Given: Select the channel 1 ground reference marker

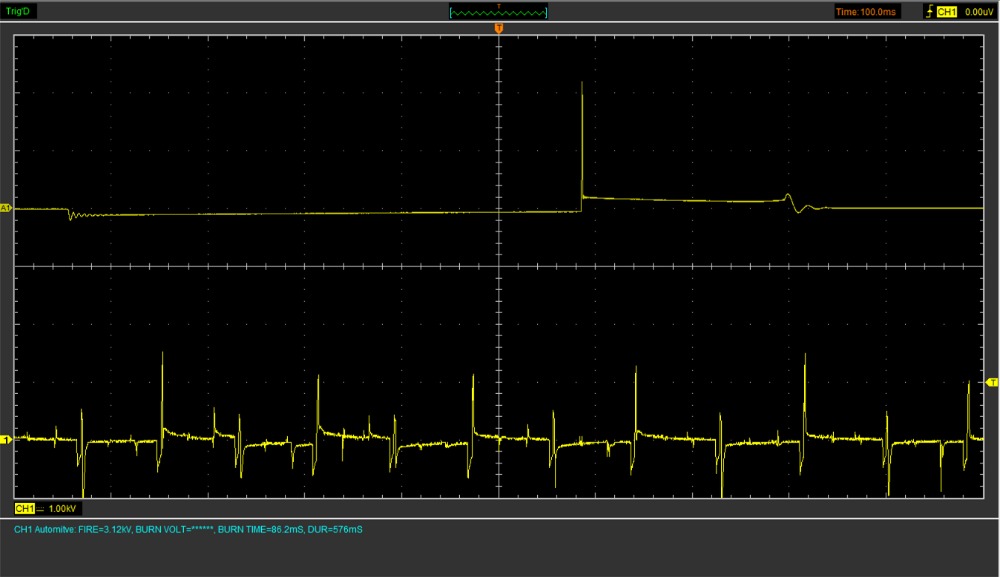Looking at the screenshot, I should (5, 439).
